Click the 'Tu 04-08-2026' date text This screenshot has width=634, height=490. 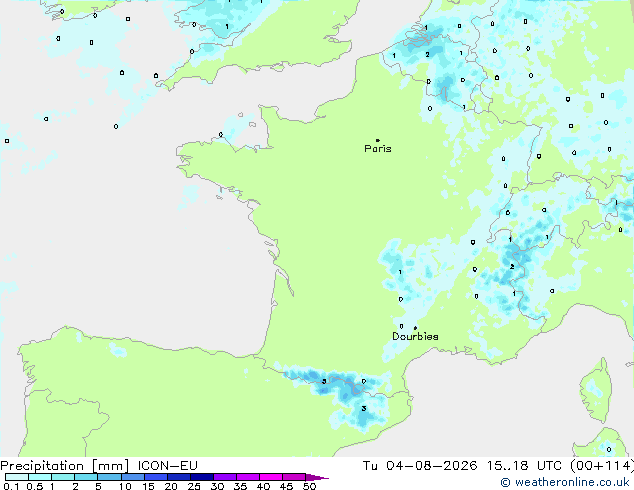420,466
